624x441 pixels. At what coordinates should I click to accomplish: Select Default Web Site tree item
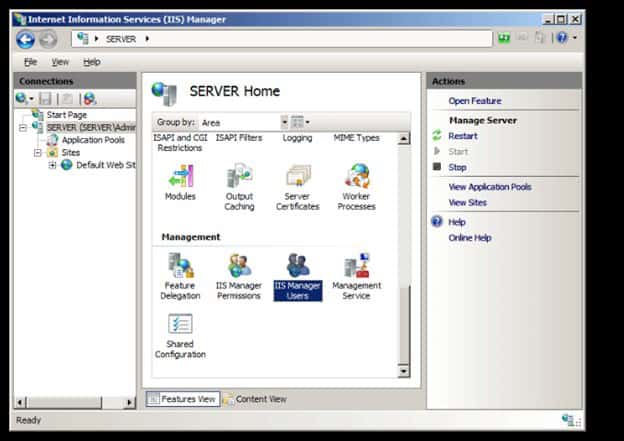tap(105, 165)
